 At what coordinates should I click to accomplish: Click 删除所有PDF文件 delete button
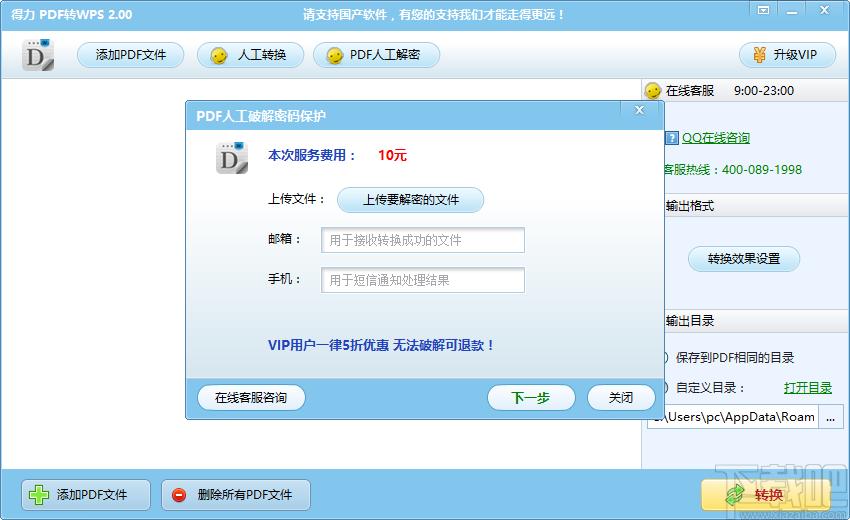(236, 495)
